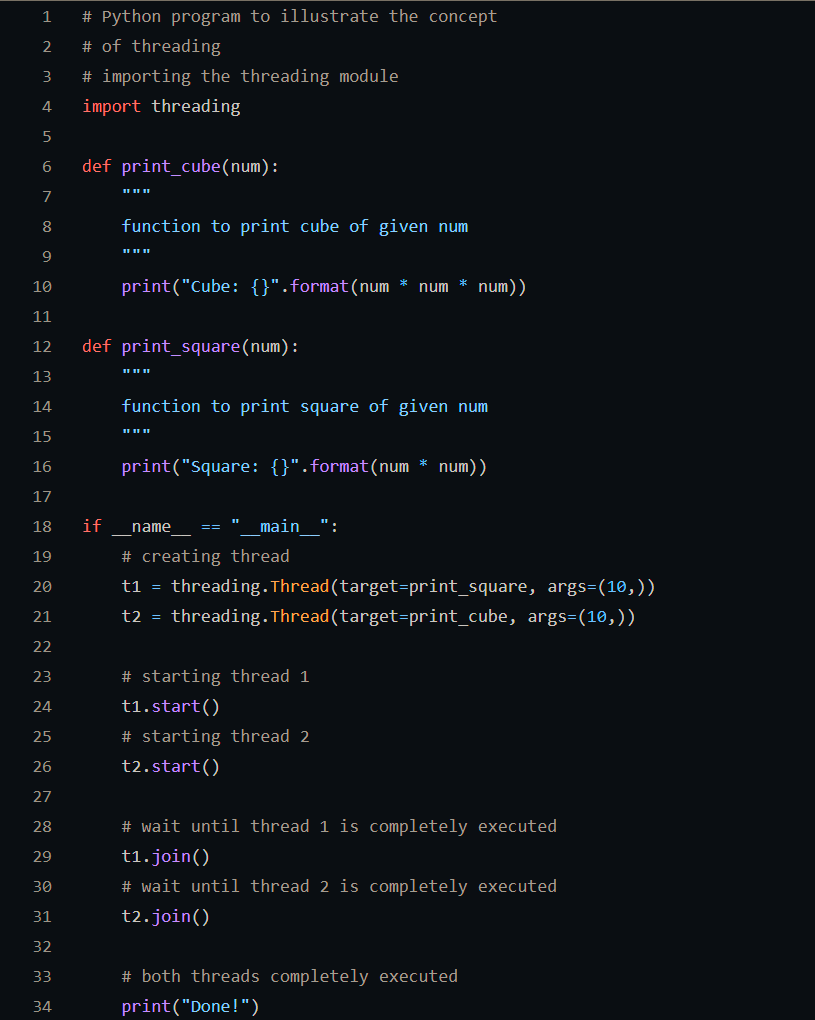Click comment "# importing the threading module"
The width and height of the screenshot is (815, 1020).
[x=240, y=76]
